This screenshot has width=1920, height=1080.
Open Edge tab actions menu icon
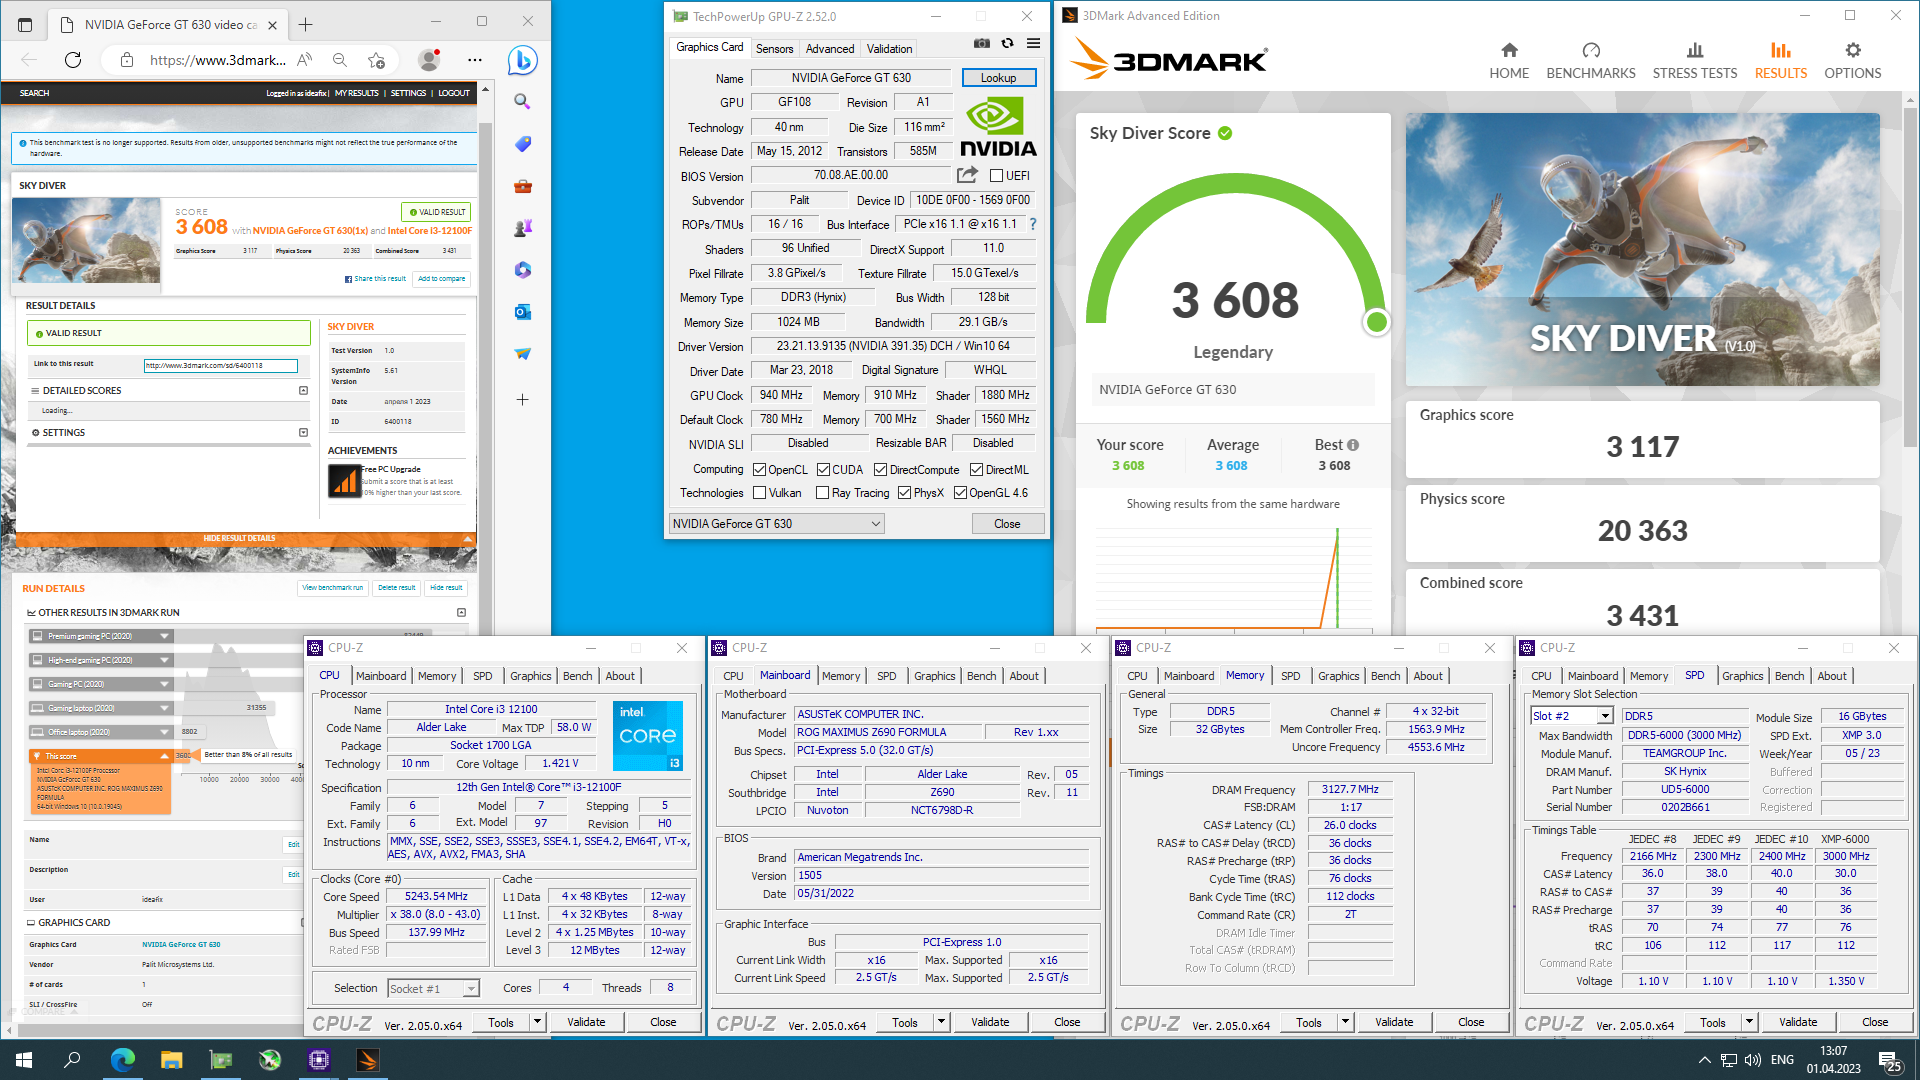coord(25,24)
